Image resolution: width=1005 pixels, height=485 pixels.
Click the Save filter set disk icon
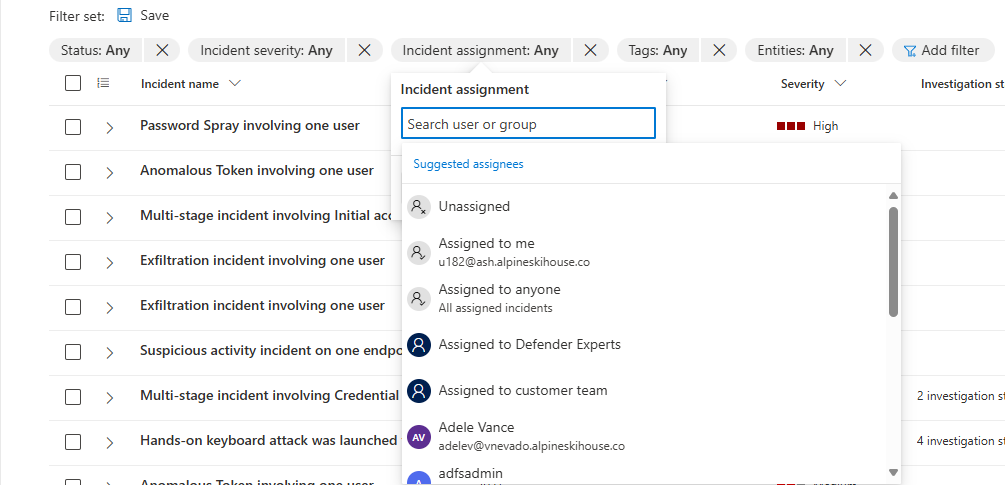click(125, 15)
